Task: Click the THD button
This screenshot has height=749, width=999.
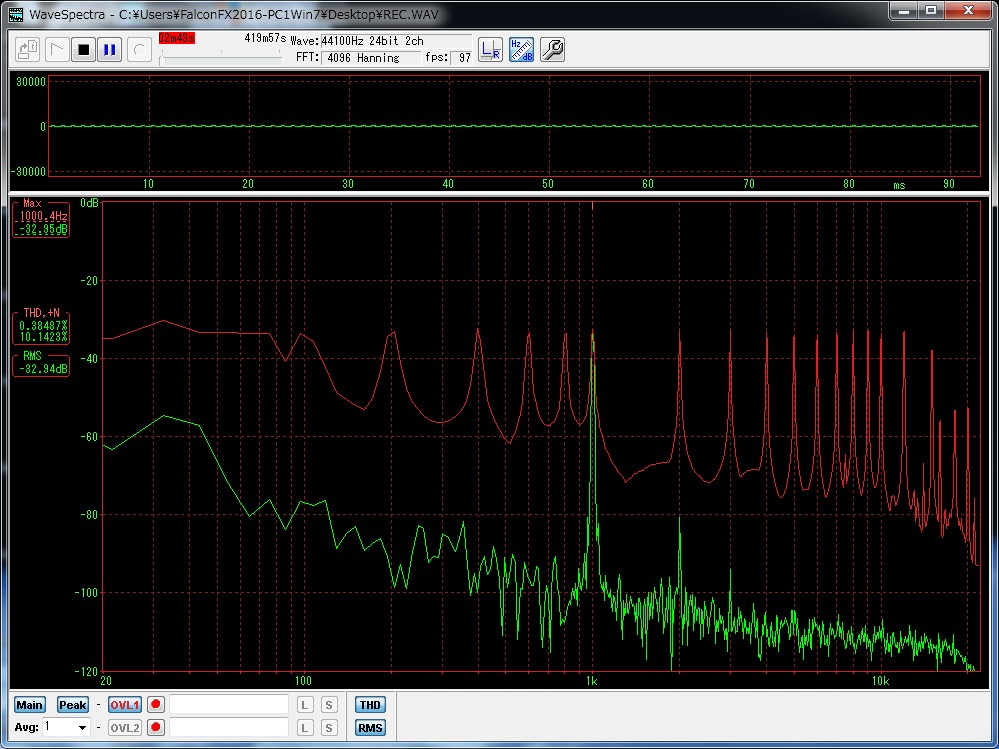Action: [x=370, y=705]
